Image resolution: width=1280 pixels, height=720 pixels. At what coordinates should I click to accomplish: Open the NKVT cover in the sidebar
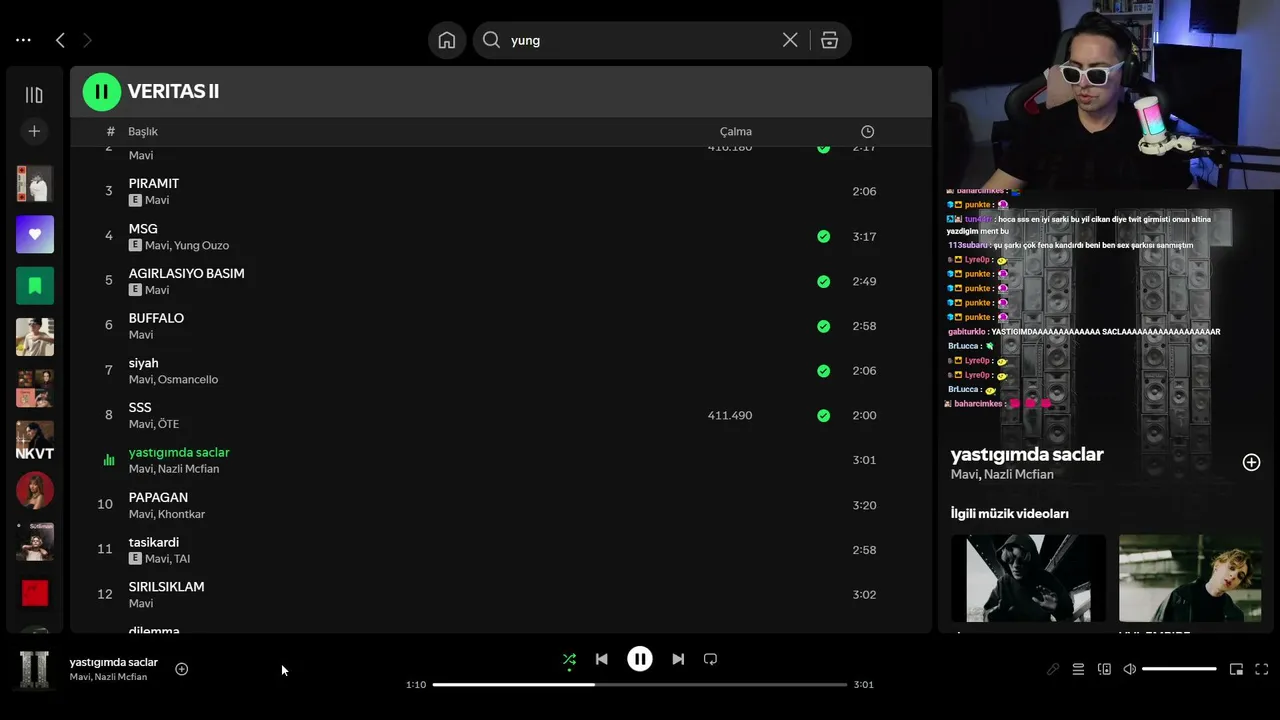coord(35,440)
